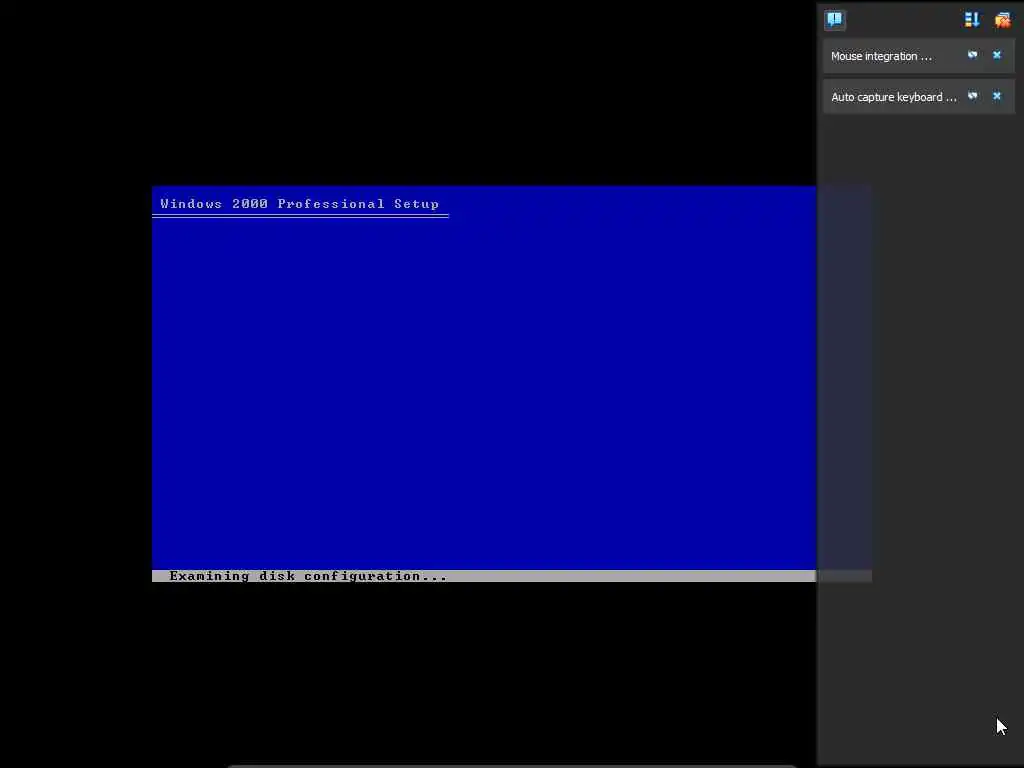Image resolution: width=1024 pixels, height=768 pixels.
Task: Expand the Mouse integration notification text
Action: click(x=881, y=56)
